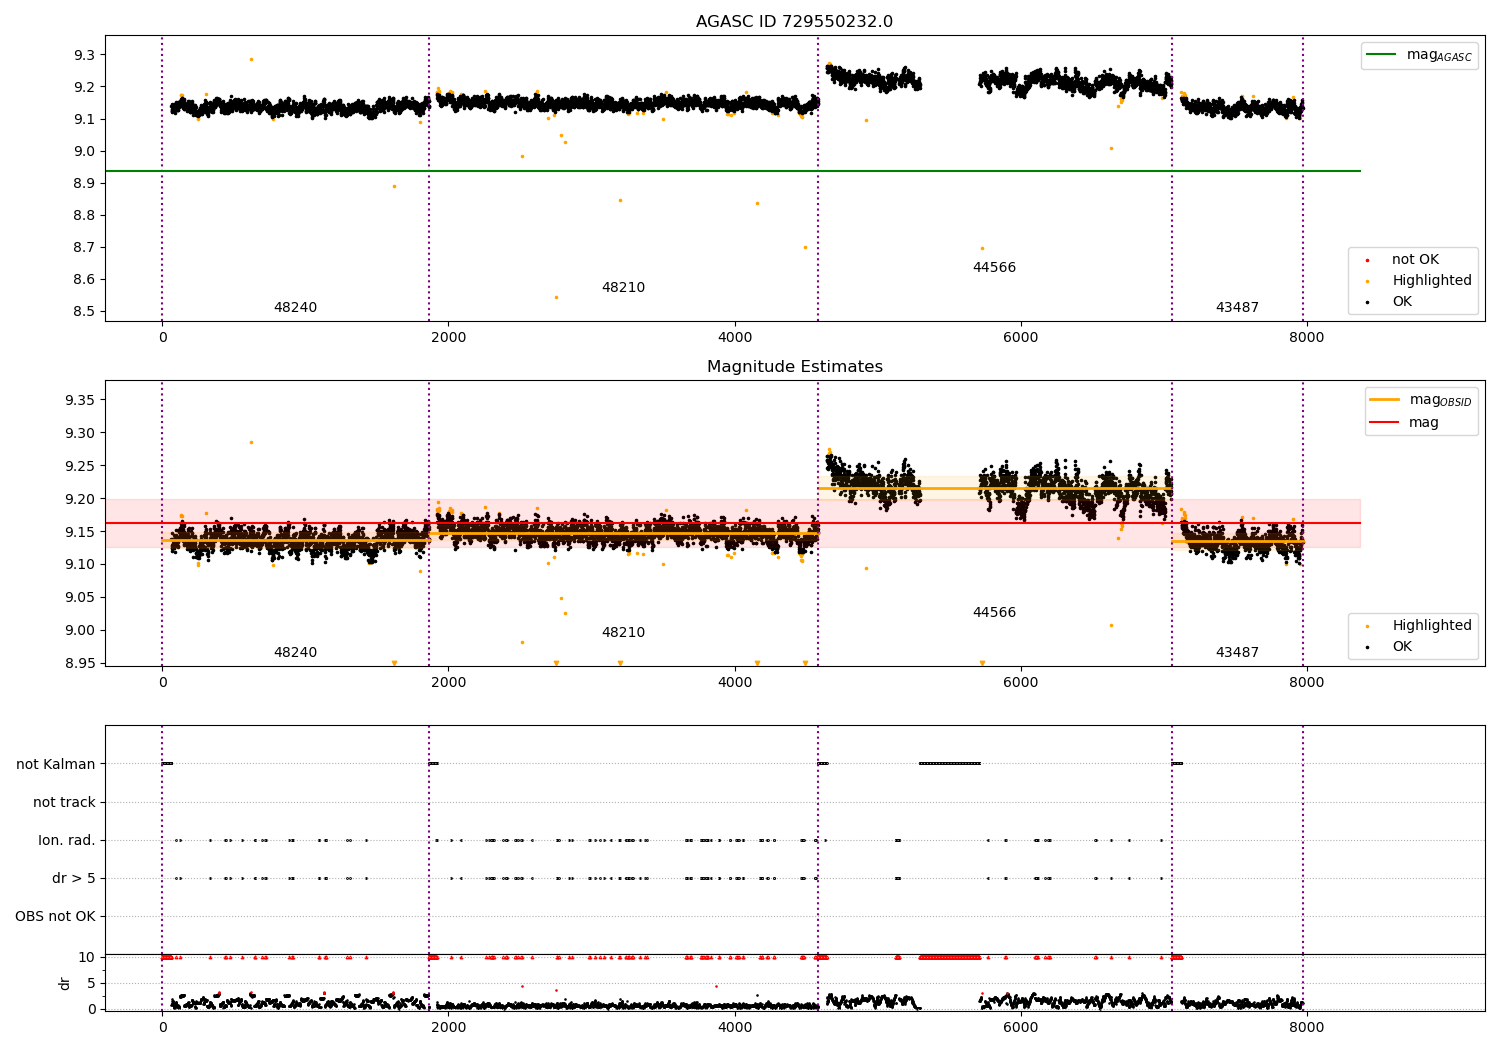Click OBSID label 48210 in the top plot
Screen dimensions: 1500x1050
click(623, 288)
